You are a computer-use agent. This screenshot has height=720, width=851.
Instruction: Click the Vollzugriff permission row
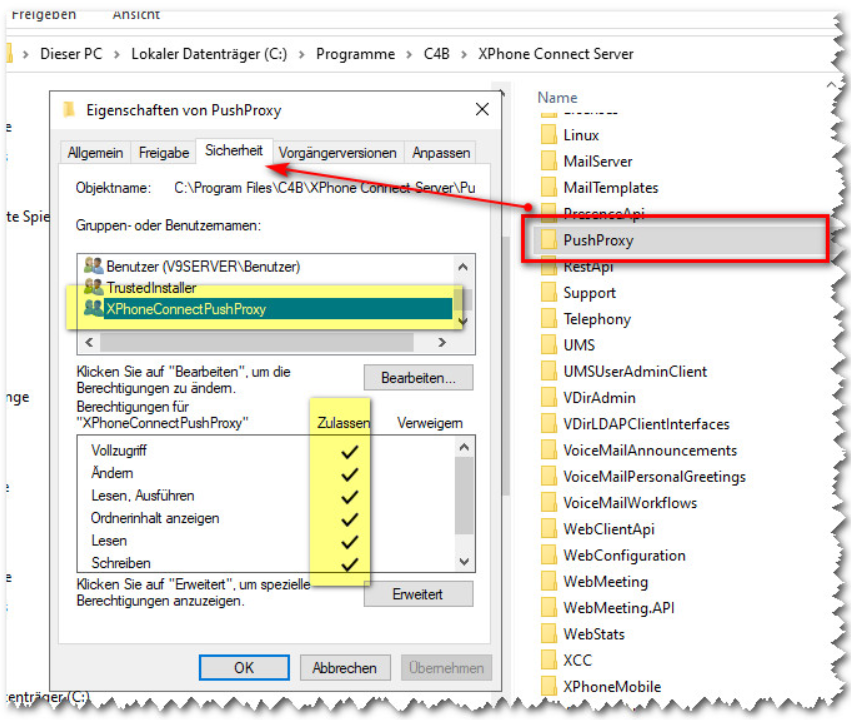coord(266,450)
